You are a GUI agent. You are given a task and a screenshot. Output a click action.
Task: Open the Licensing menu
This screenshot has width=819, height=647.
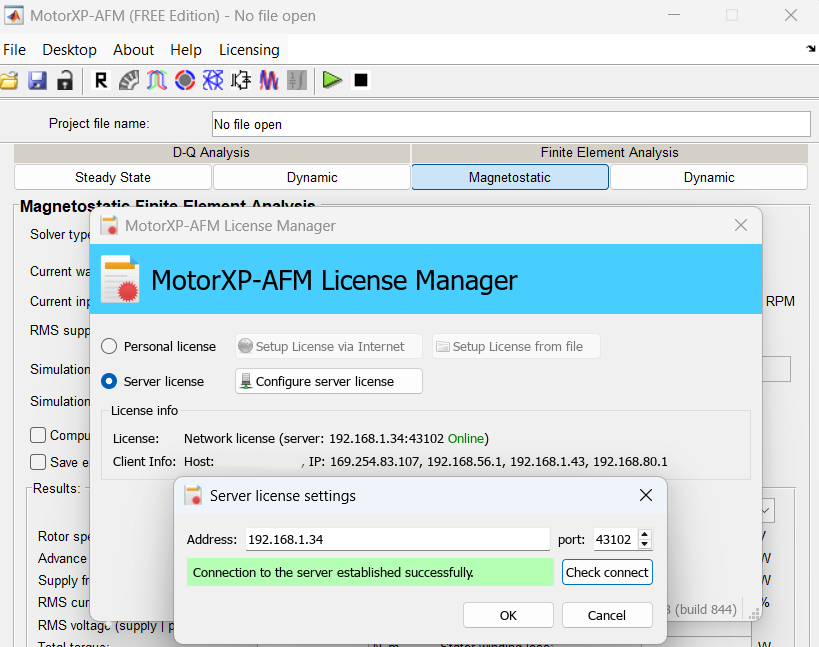point(248,49)
